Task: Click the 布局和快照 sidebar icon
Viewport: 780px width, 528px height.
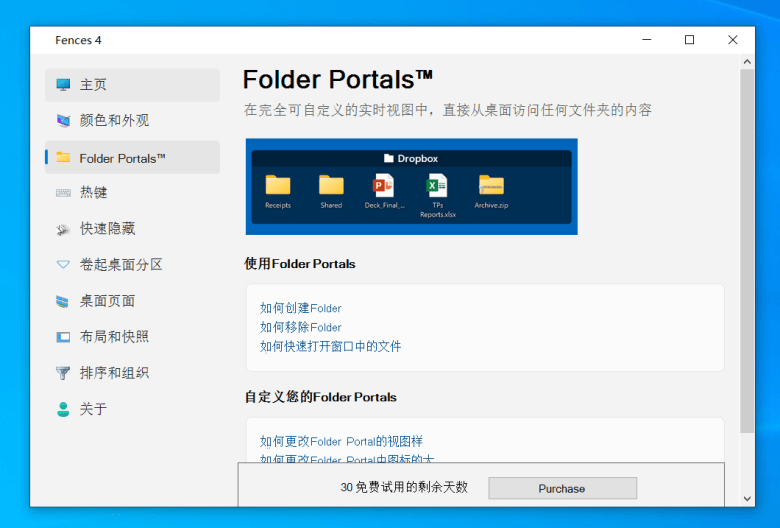Action: (63, 337)
